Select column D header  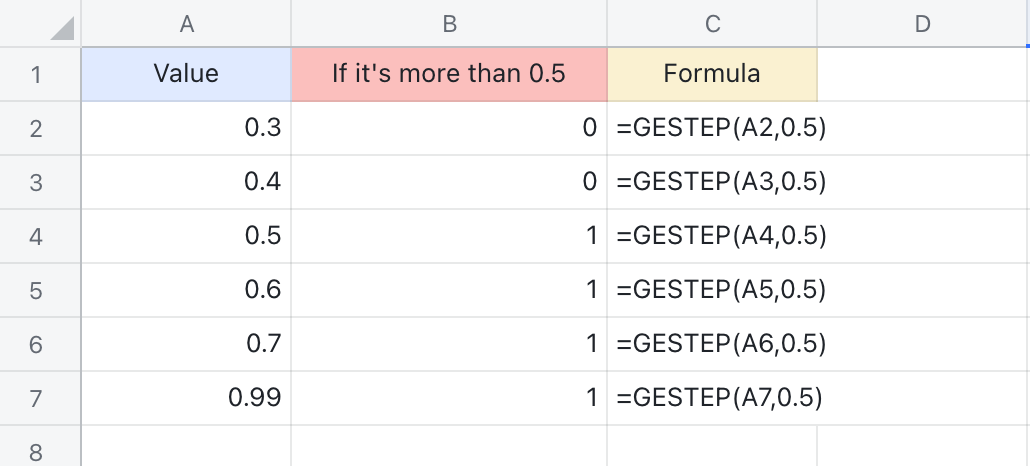[922, 24]
